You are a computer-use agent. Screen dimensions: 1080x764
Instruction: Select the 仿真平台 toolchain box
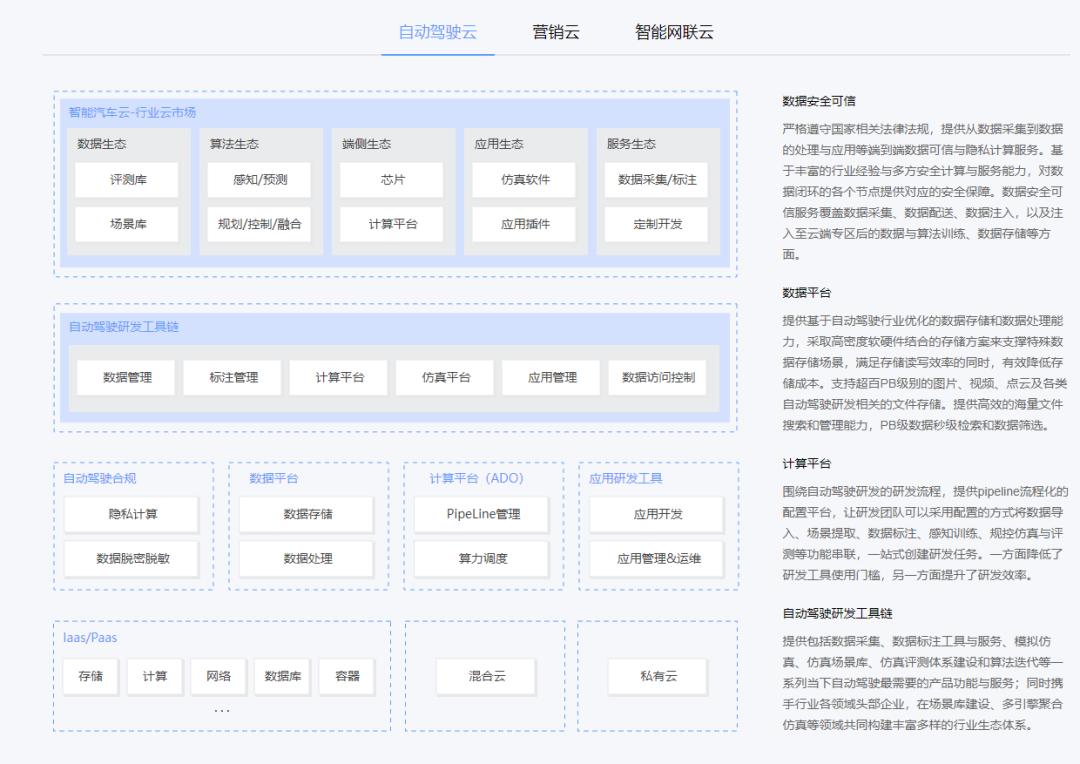(445, 378)
